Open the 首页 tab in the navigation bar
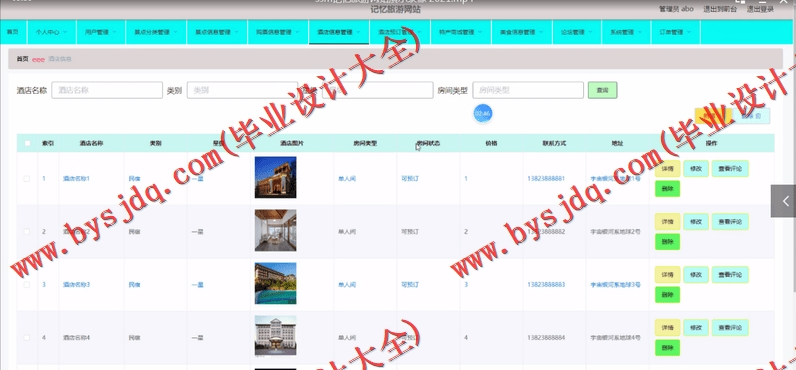Screen dimensions: 796x370 coord(13,32)
